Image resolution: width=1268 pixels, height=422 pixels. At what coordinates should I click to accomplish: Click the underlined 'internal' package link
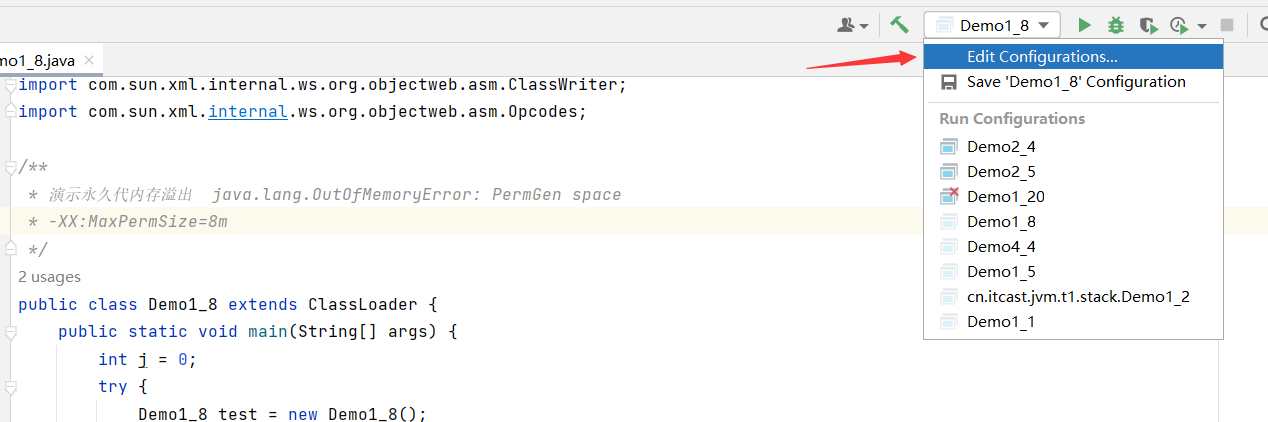[247, 111]
